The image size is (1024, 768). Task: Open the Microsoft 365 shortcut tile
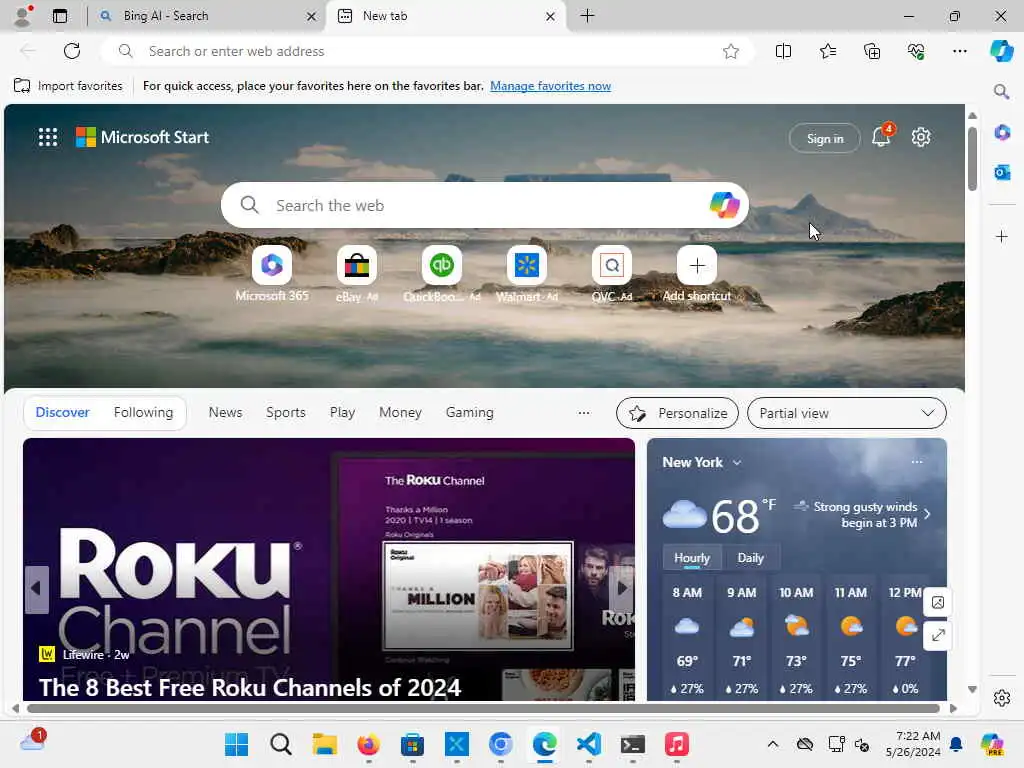pyautogui.click(x=272, y=265)
